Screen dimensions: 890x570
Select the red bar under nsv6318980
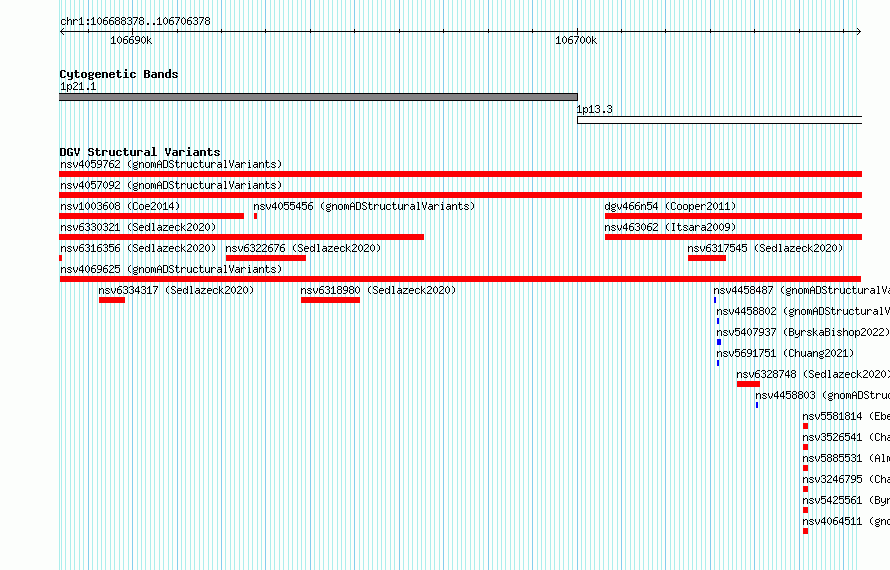click(330, 300)
